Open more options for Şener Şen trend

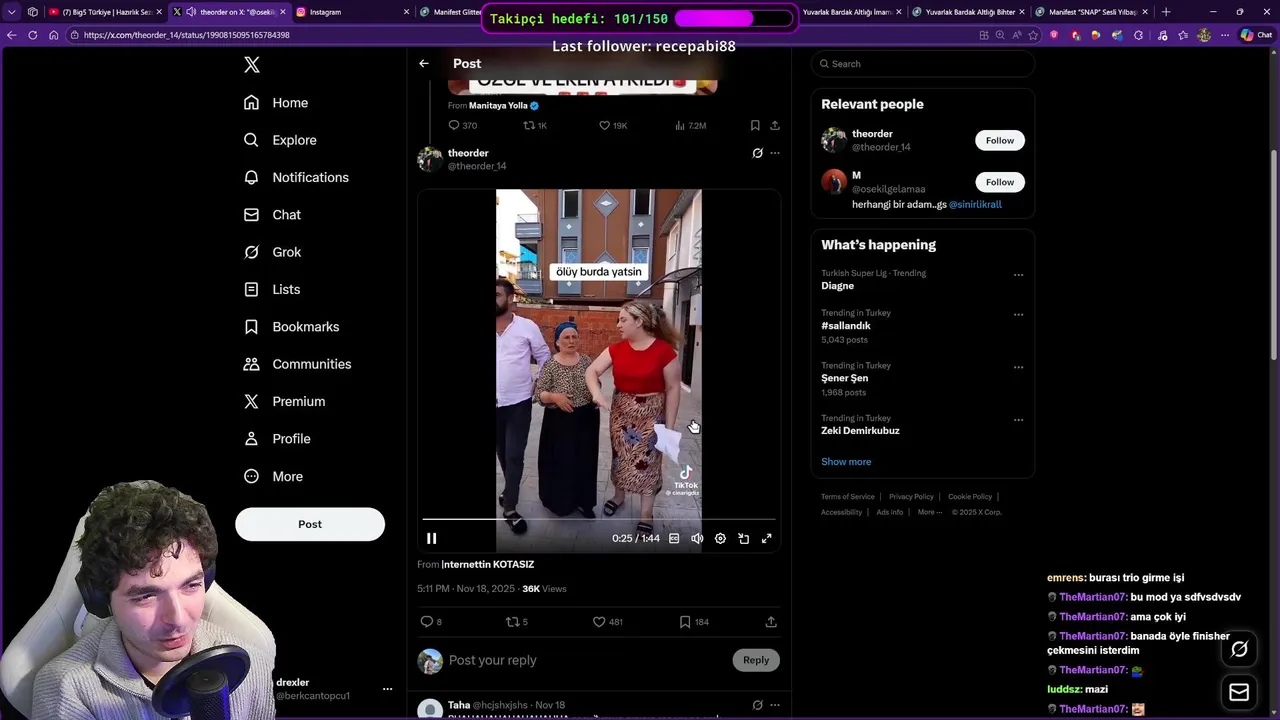click(x=1018, y=367)
